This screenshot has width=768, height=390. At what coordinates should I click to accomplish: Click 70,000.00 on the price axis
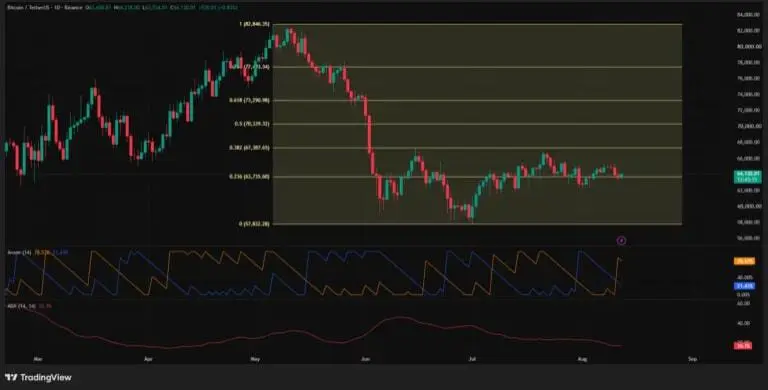pos(749,126)
